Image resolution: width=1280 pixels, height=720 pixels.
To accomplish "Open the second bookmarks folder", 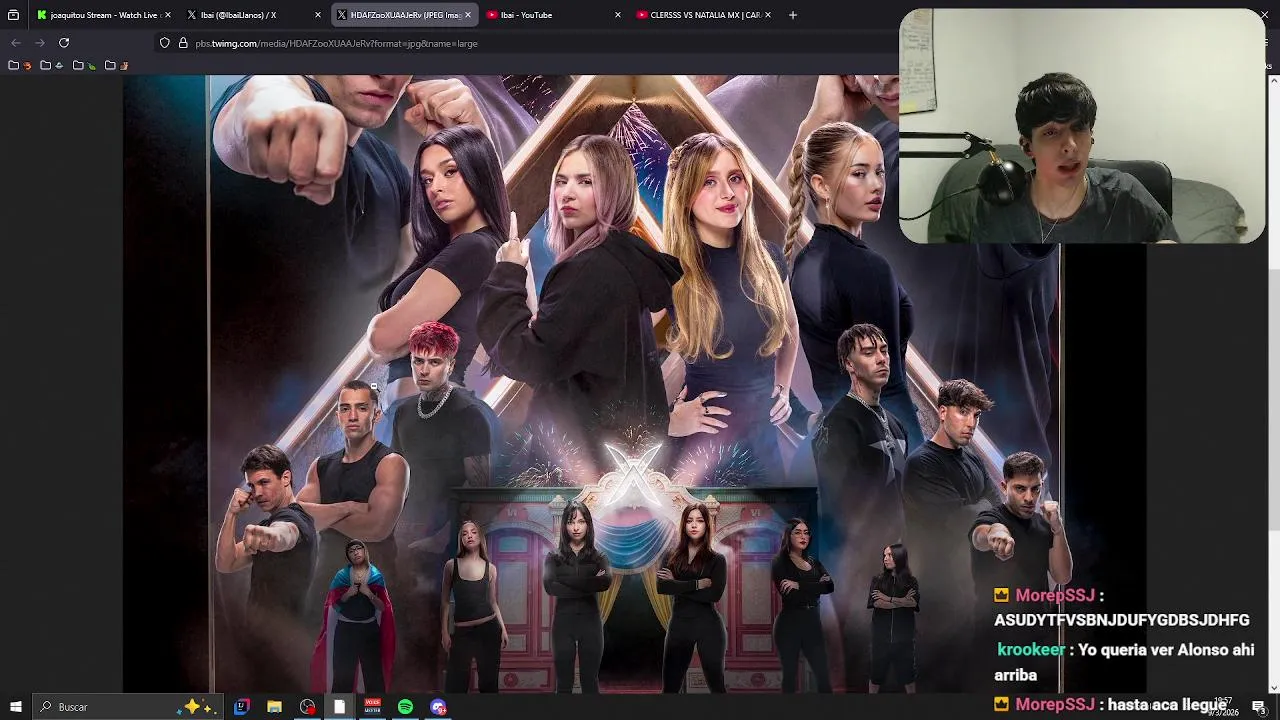I will 51,65.
